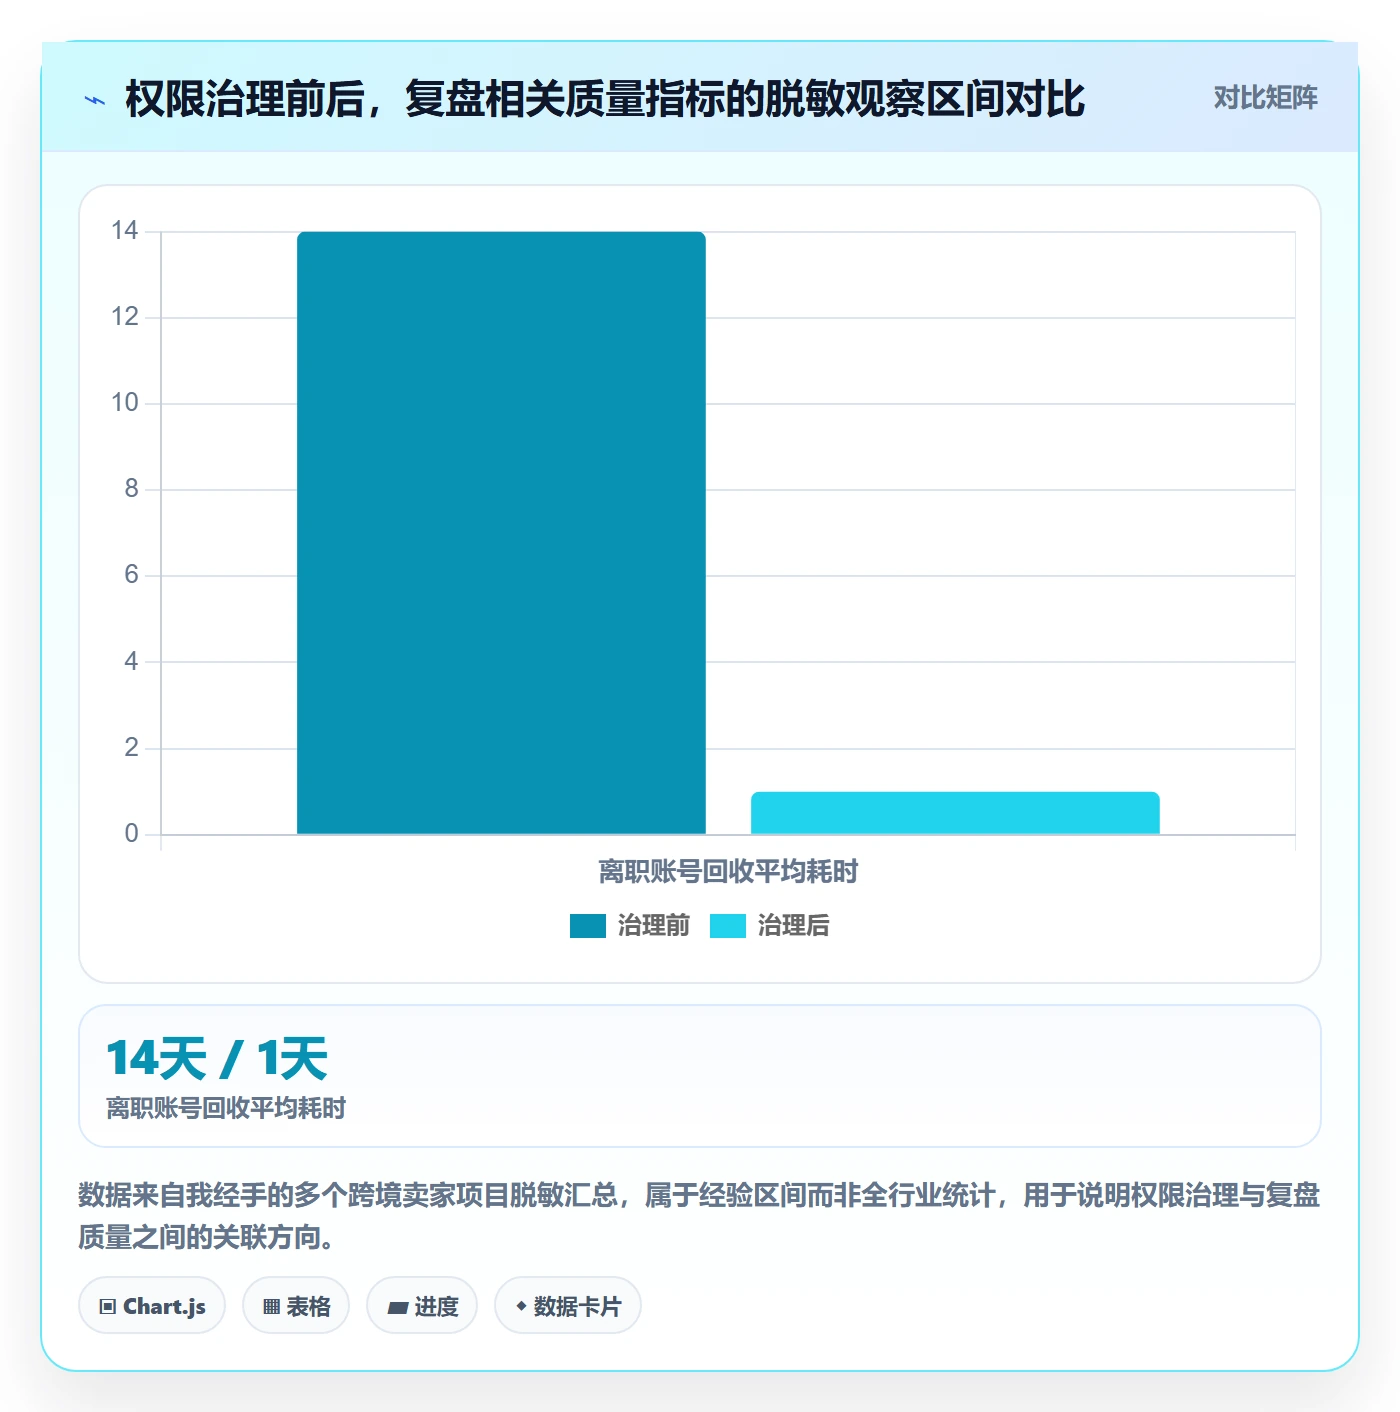Click the 14天 / 1天 stat value
This screenshot has width=1400, height=1412.
click(217, 1059)
